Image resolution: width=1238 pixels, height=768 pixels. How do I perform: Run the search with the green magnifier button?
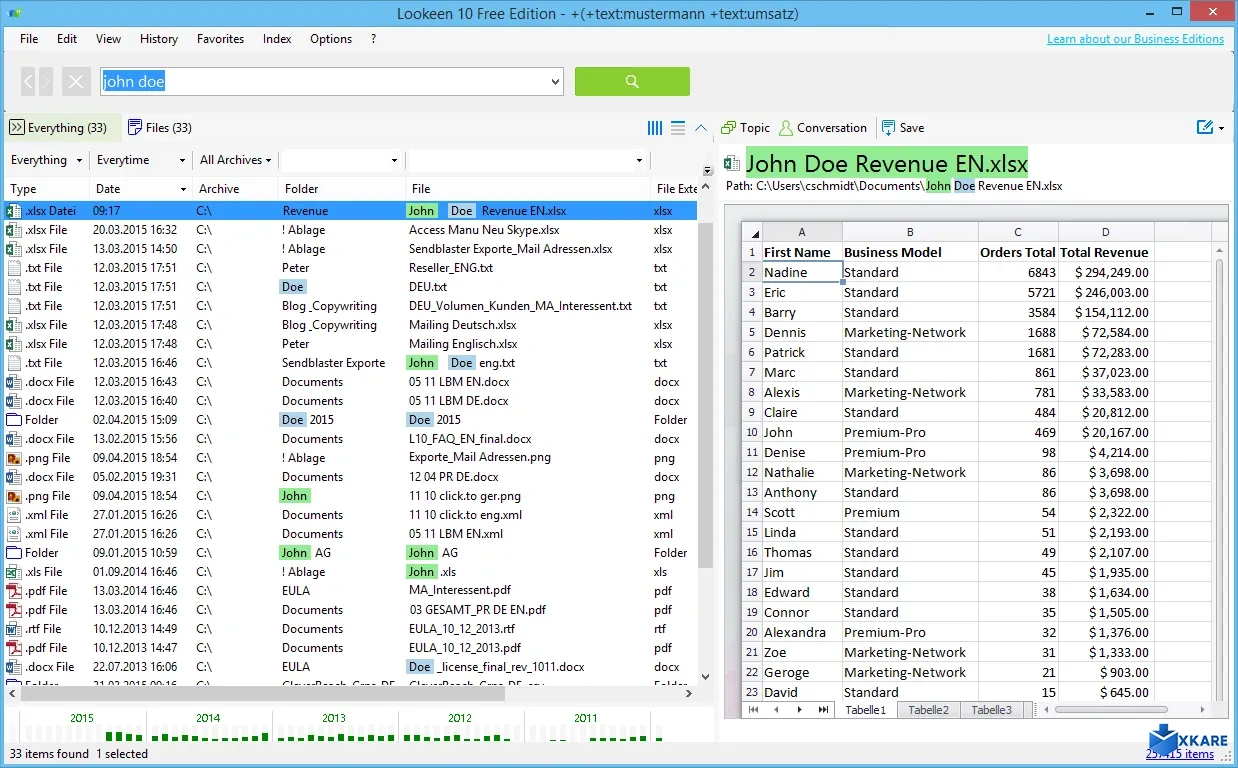coord(632,82)
